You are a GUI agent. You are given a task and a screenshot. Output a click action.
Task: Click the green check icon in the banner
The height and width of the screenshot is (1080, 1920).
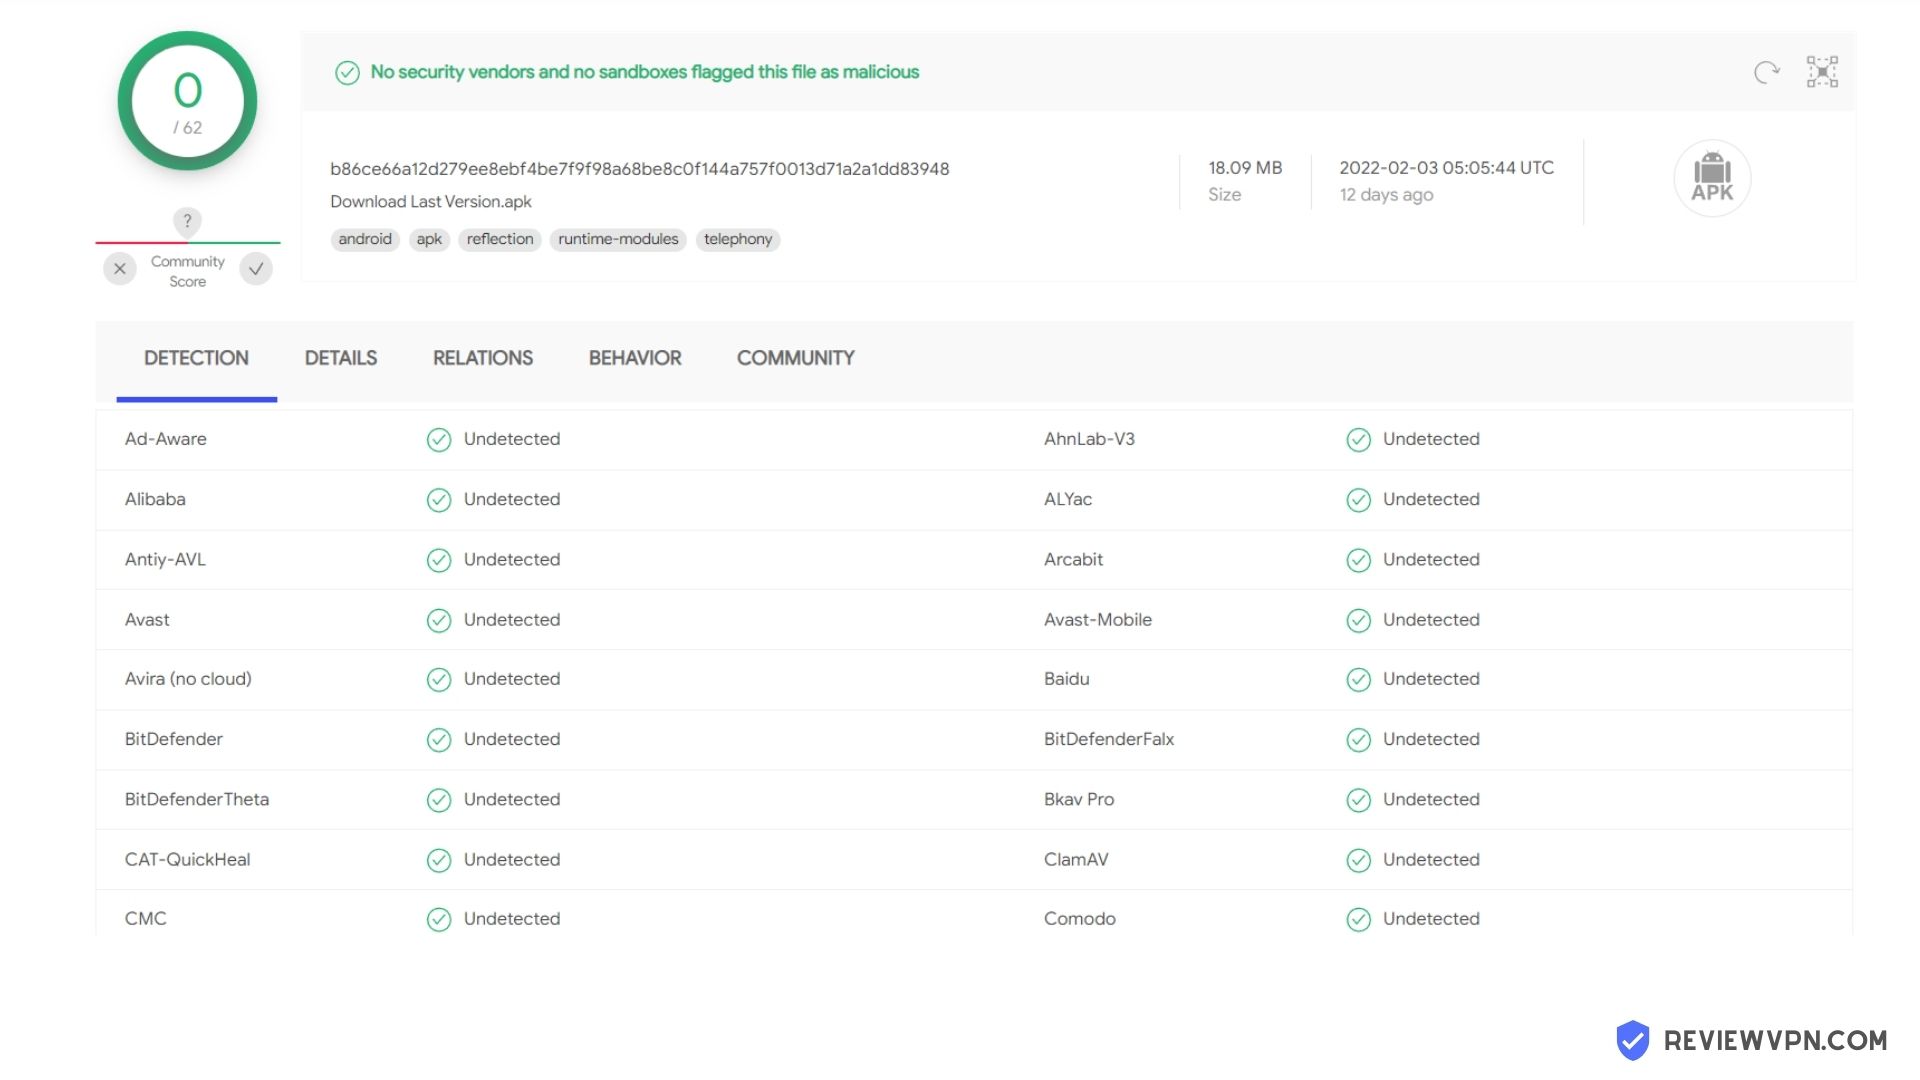point(347,73)
